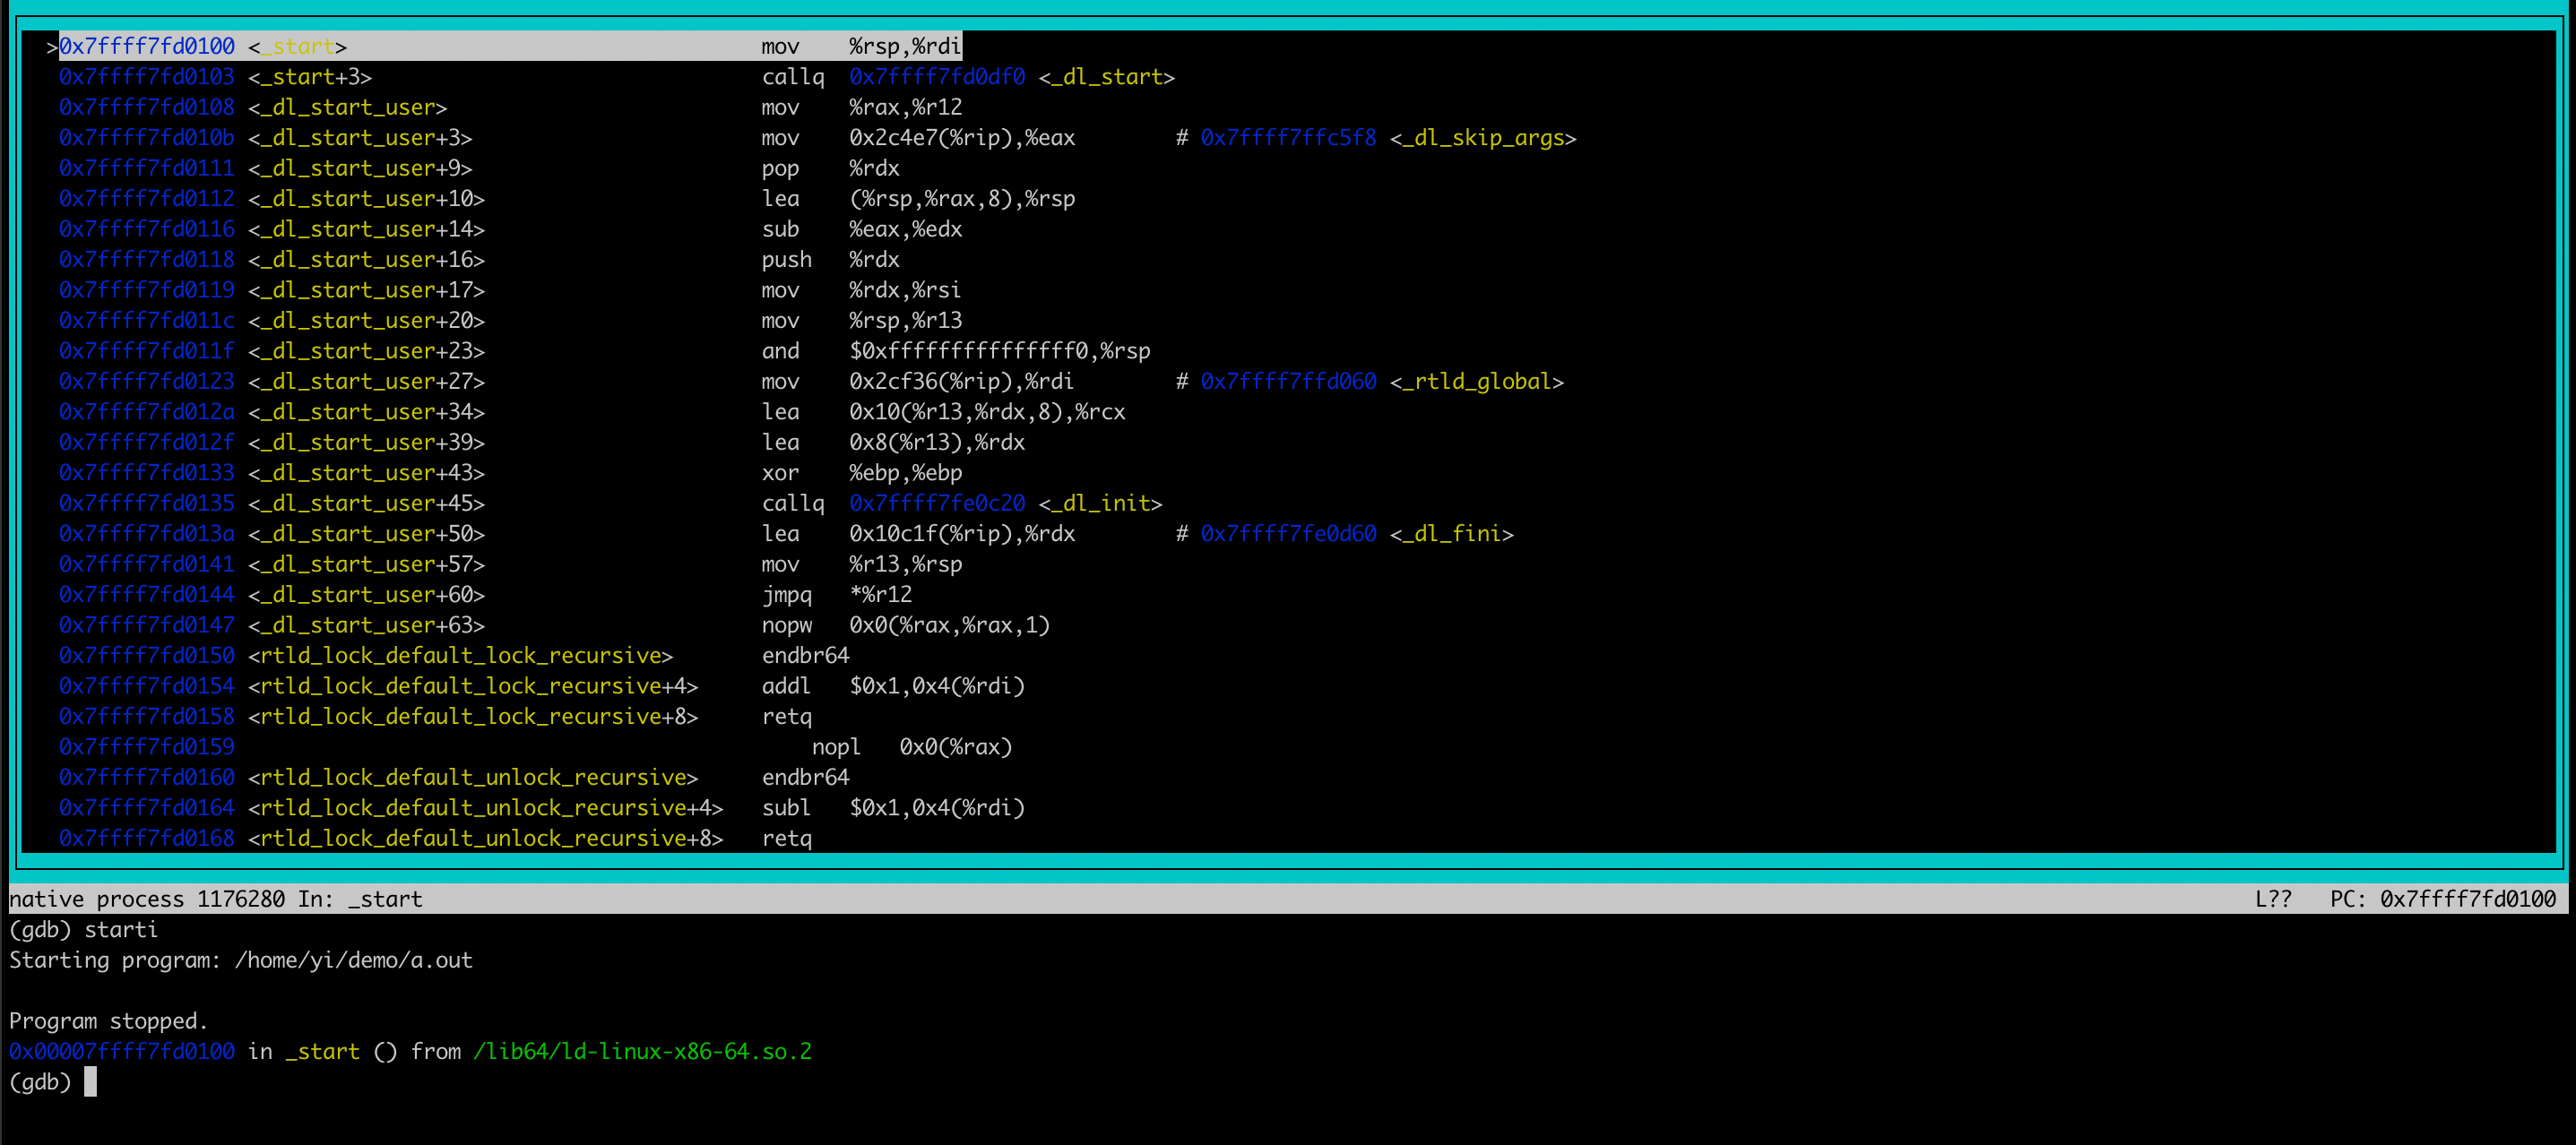
Task: Select the PC: 0x7ffff7fd0100 status value
Action: point(2442,900)
